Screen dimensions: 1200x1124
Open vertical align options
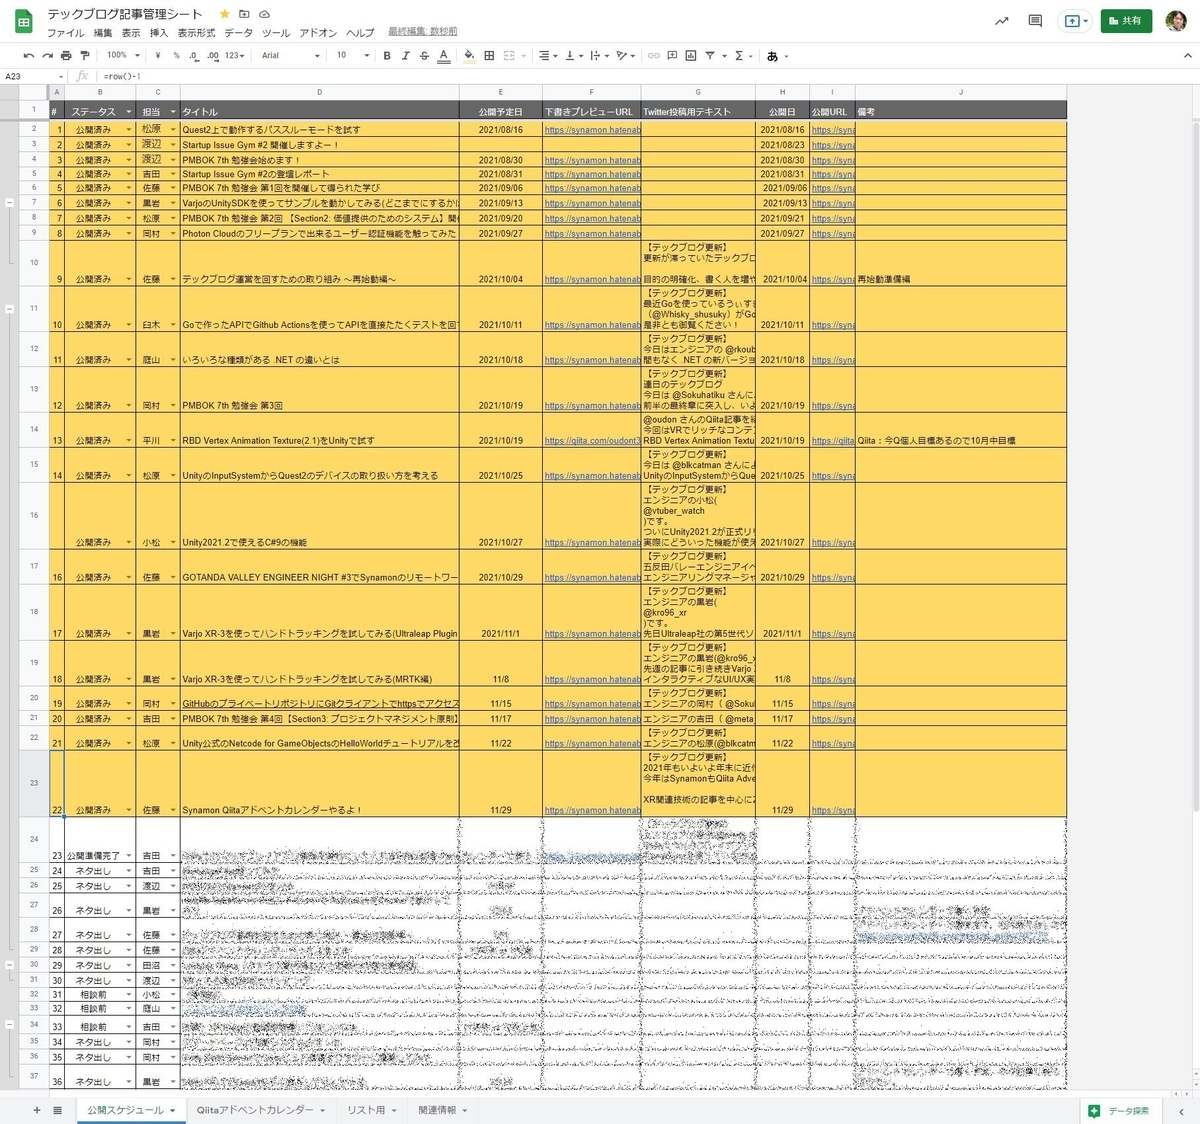click(573, 56)
